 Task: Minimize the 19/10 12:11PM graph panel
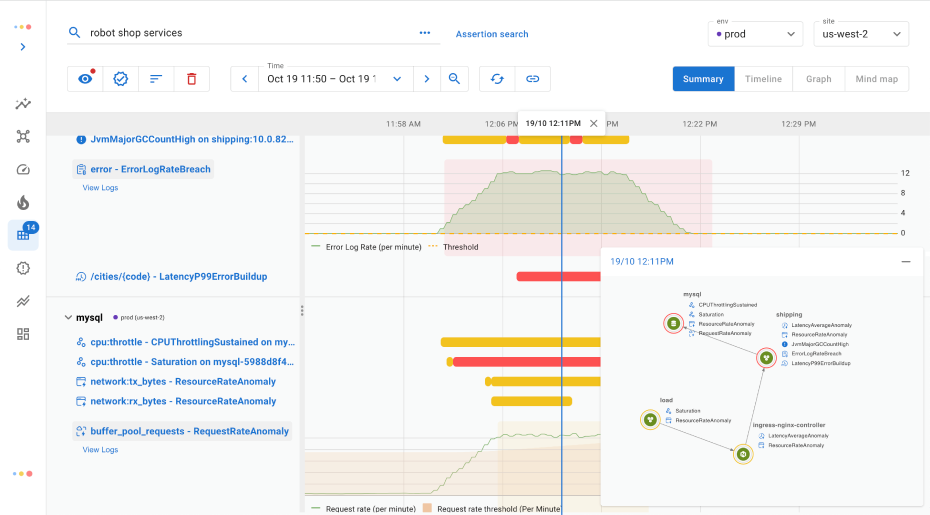pyautogui.click(x=905, y=261)
